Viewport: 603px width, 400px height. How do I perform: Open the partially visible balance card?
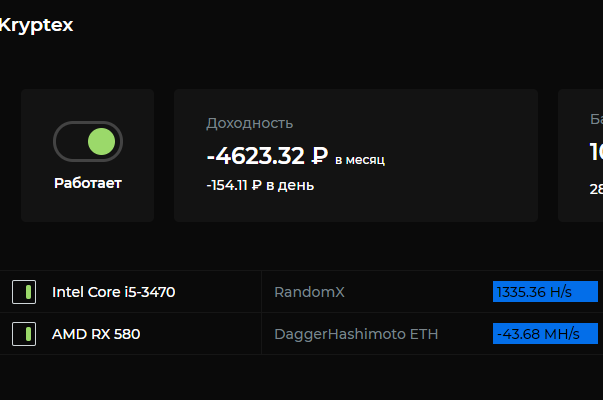(x=581, y=155)
